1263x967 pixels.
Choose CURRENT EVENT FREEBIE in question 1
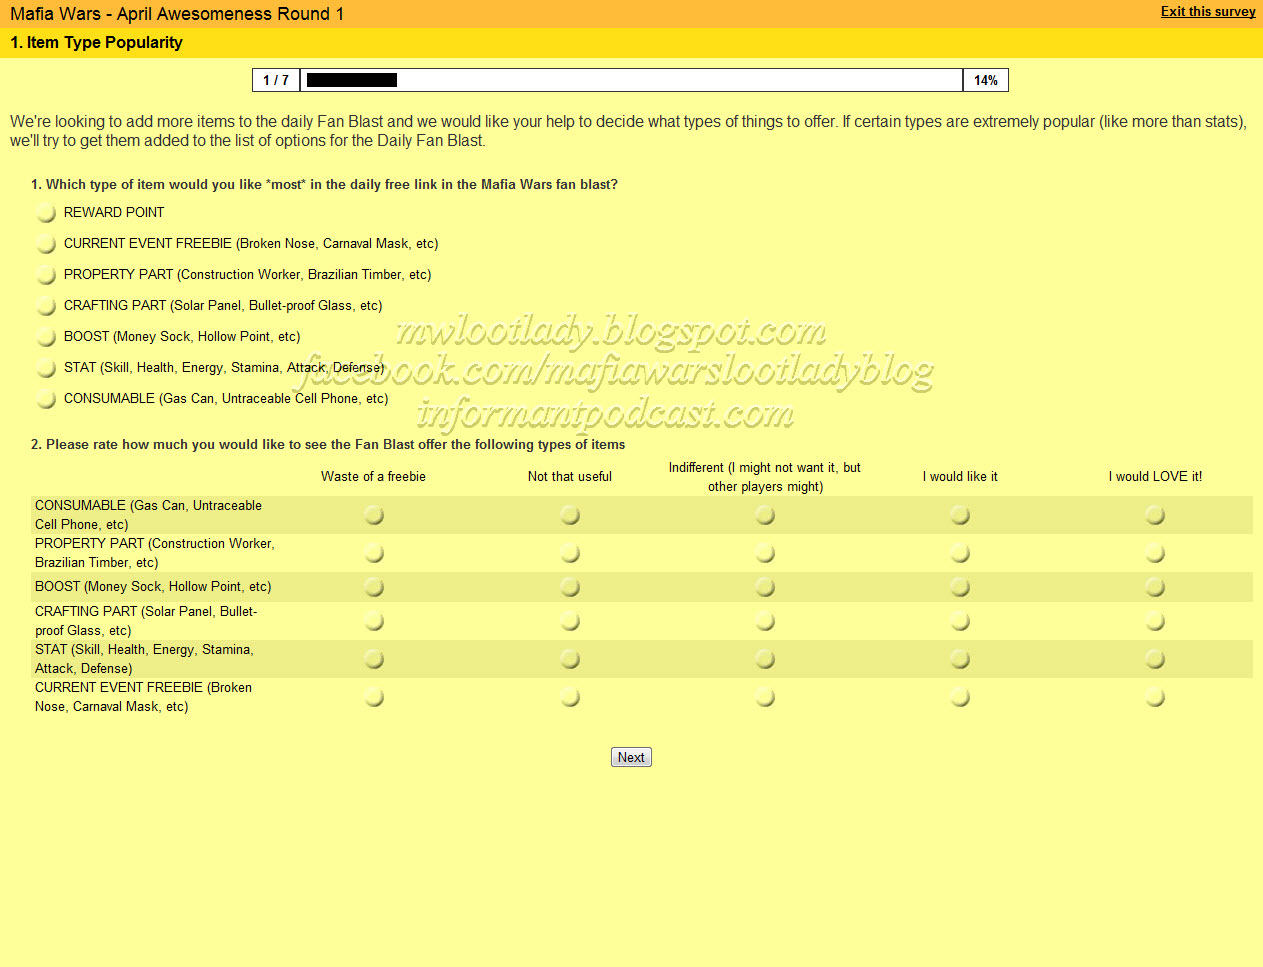click(x=46, y=244)
